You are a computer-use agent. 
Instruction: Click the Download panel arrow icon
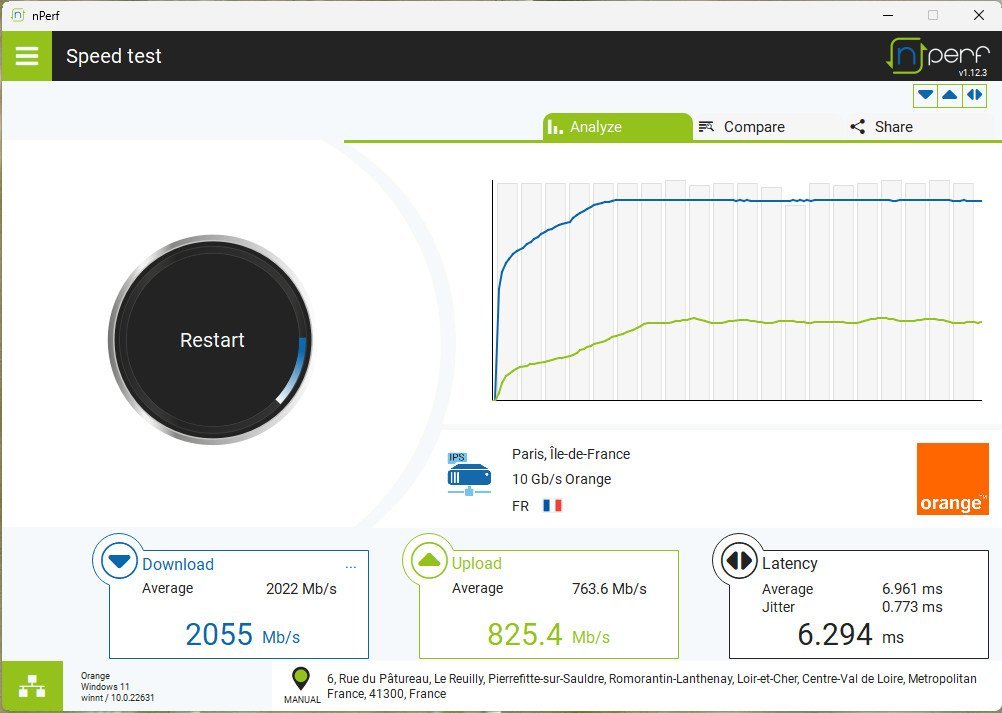click(119, 562)
